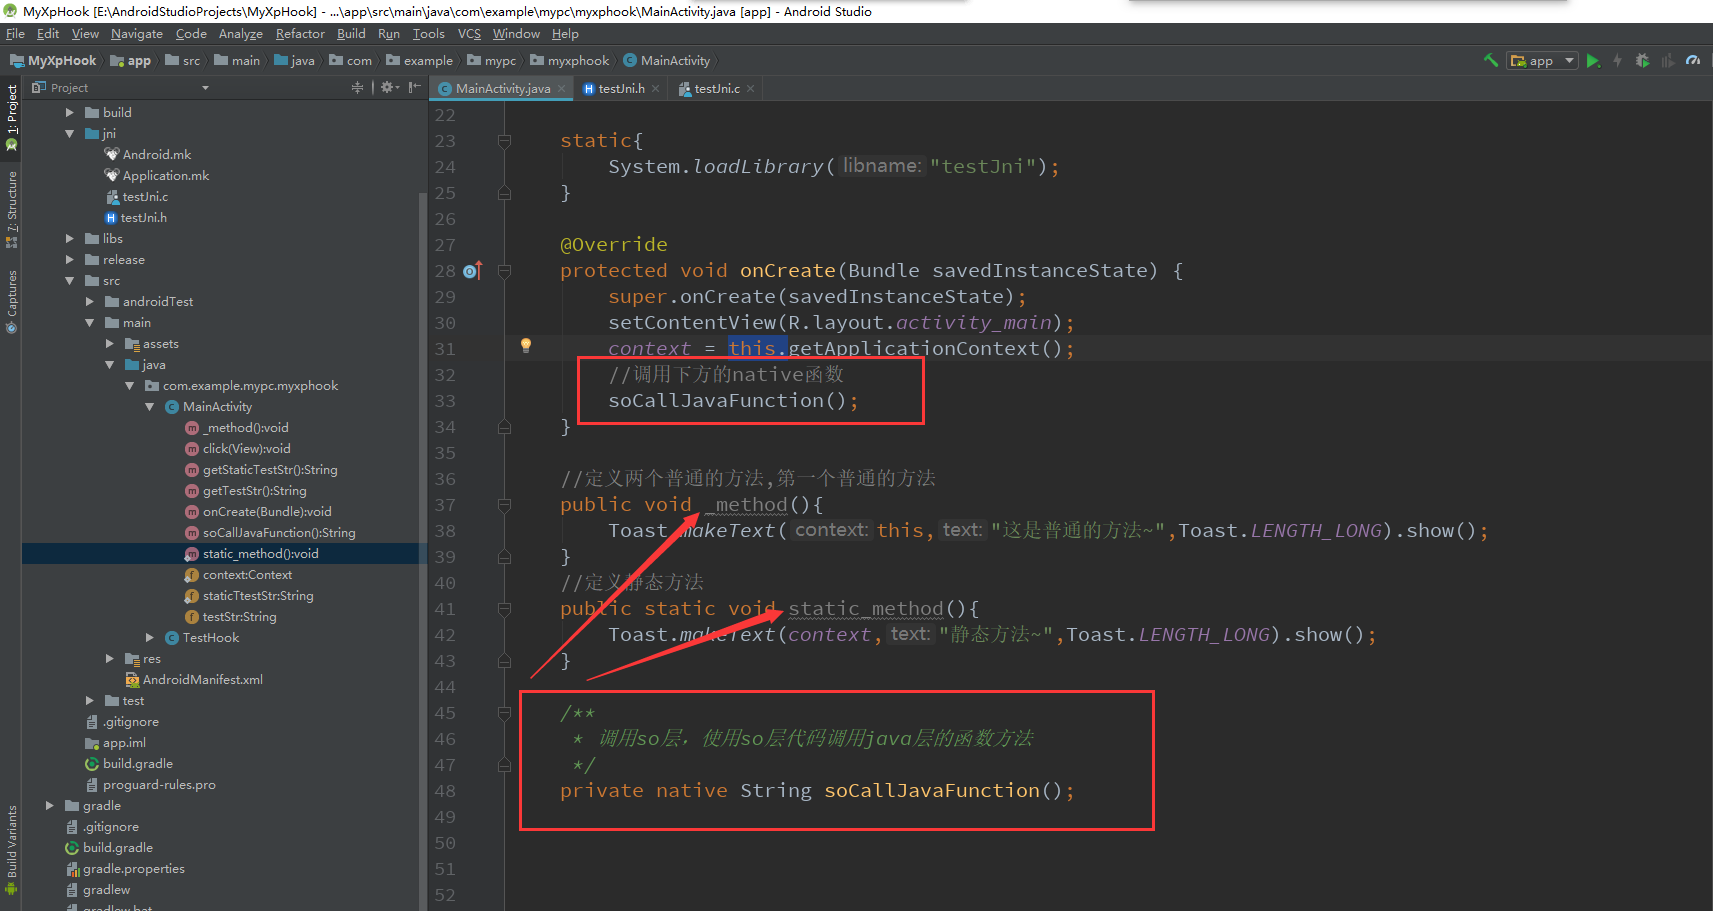1713x911 pixels.
Task: Select Android.mk file in jni folder
Action: tap(156, 154)
